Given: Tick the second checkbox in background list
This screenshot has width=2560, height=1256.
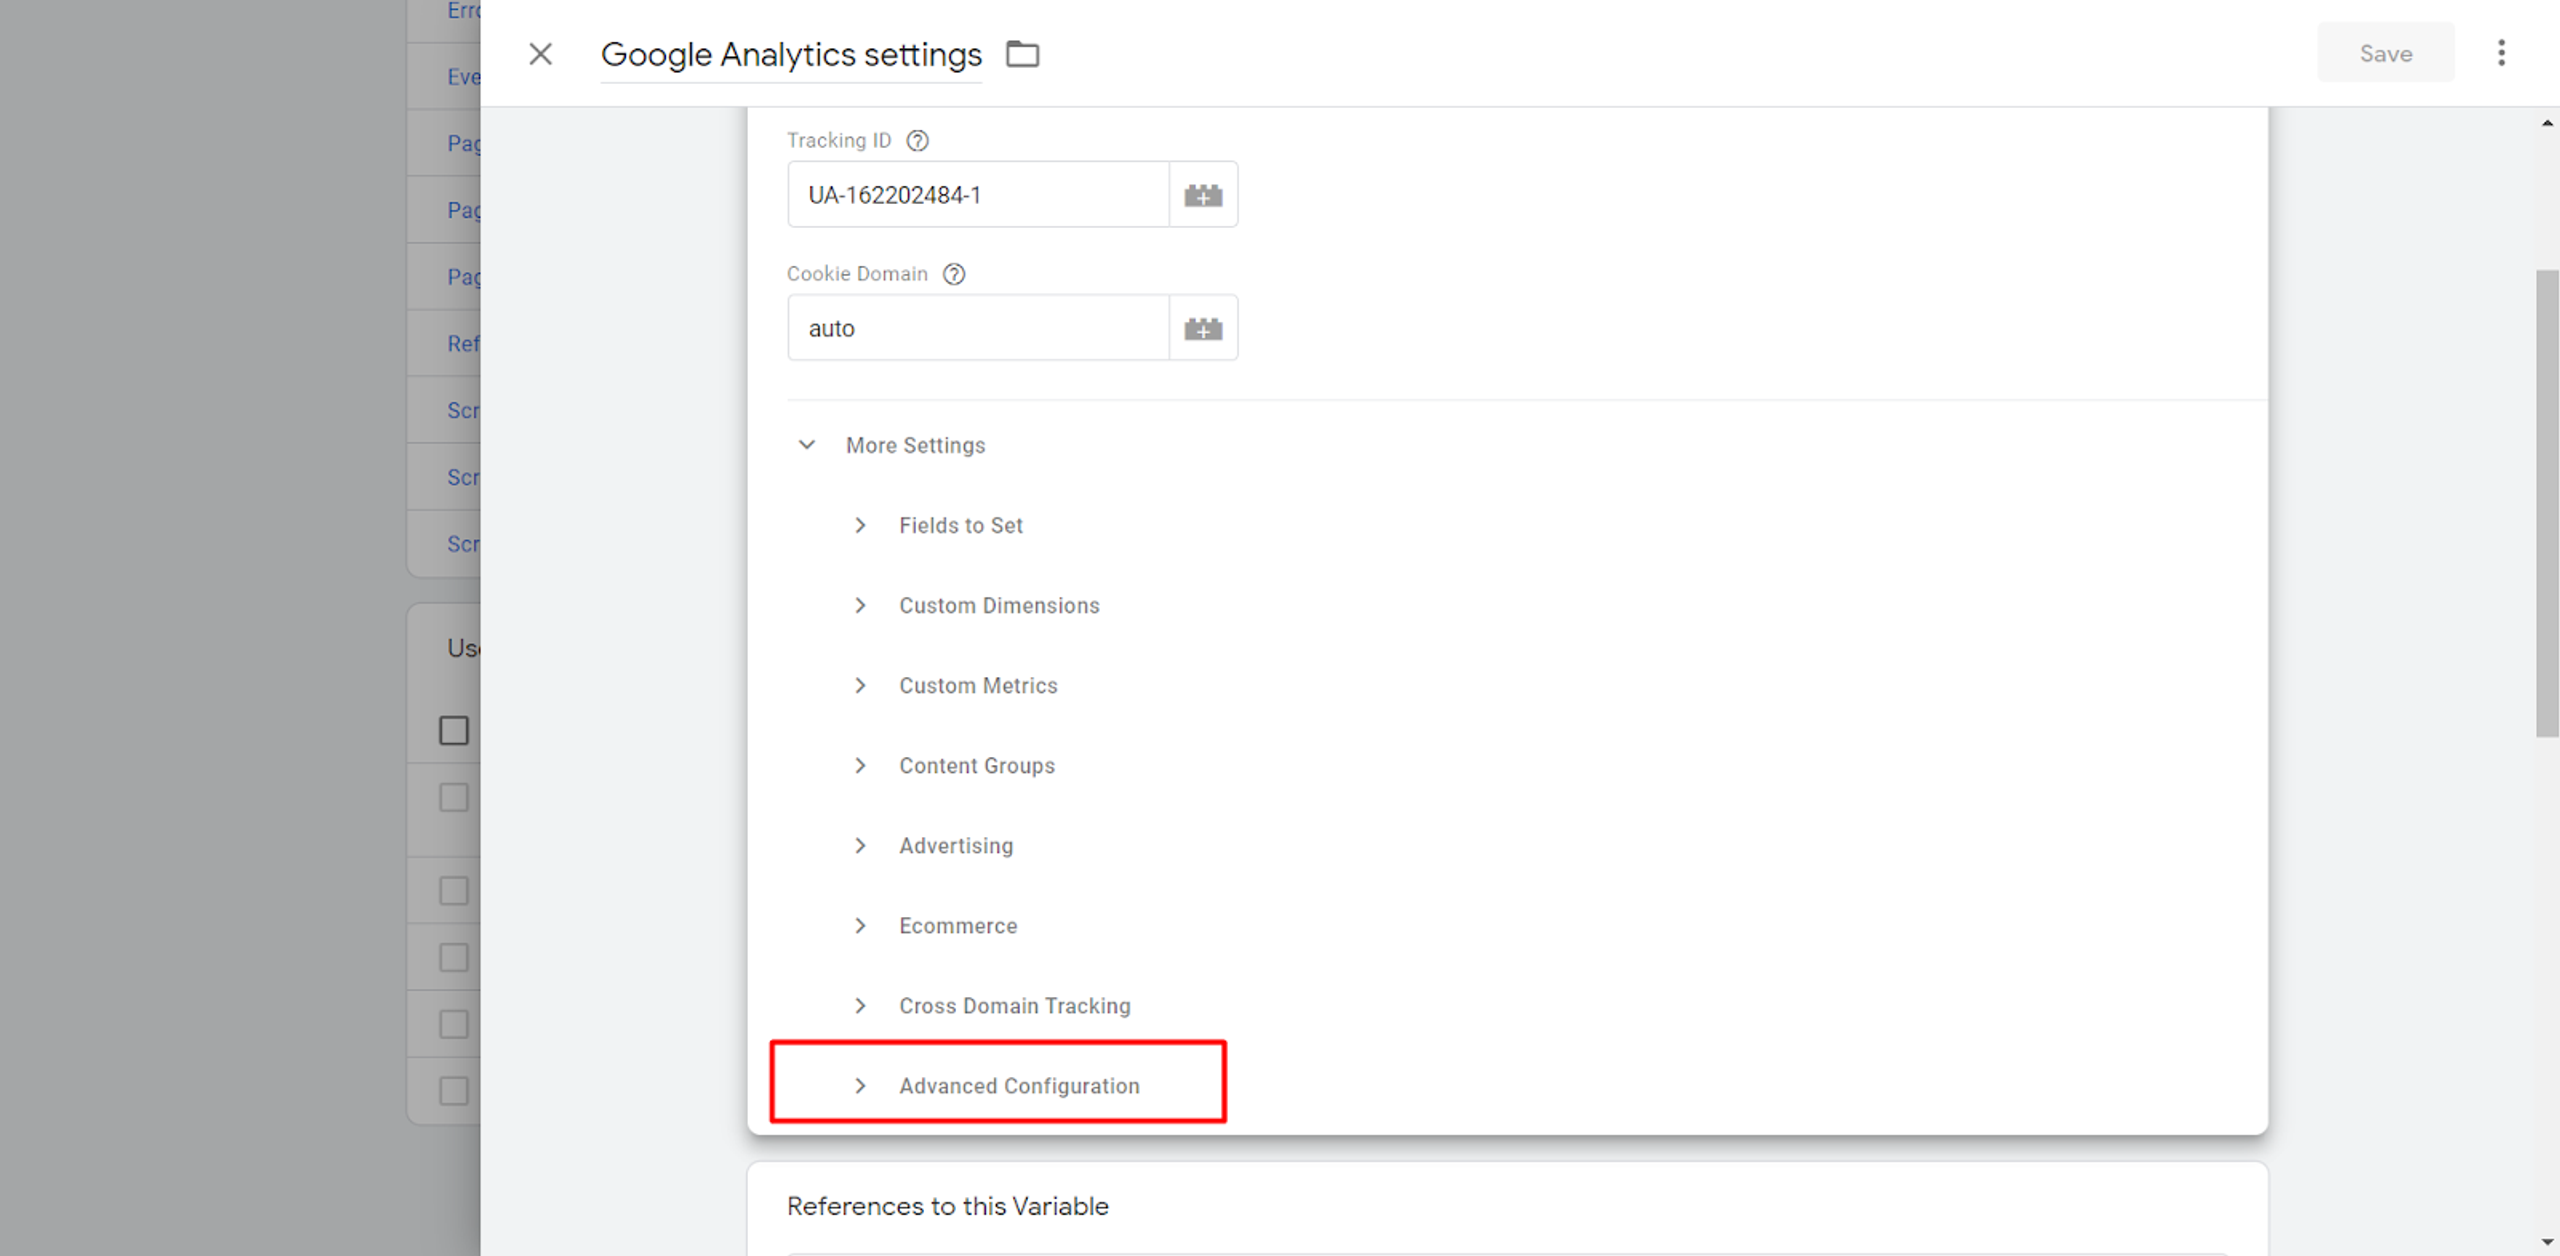Looking at the screenshot, I should tap(454, 797).
